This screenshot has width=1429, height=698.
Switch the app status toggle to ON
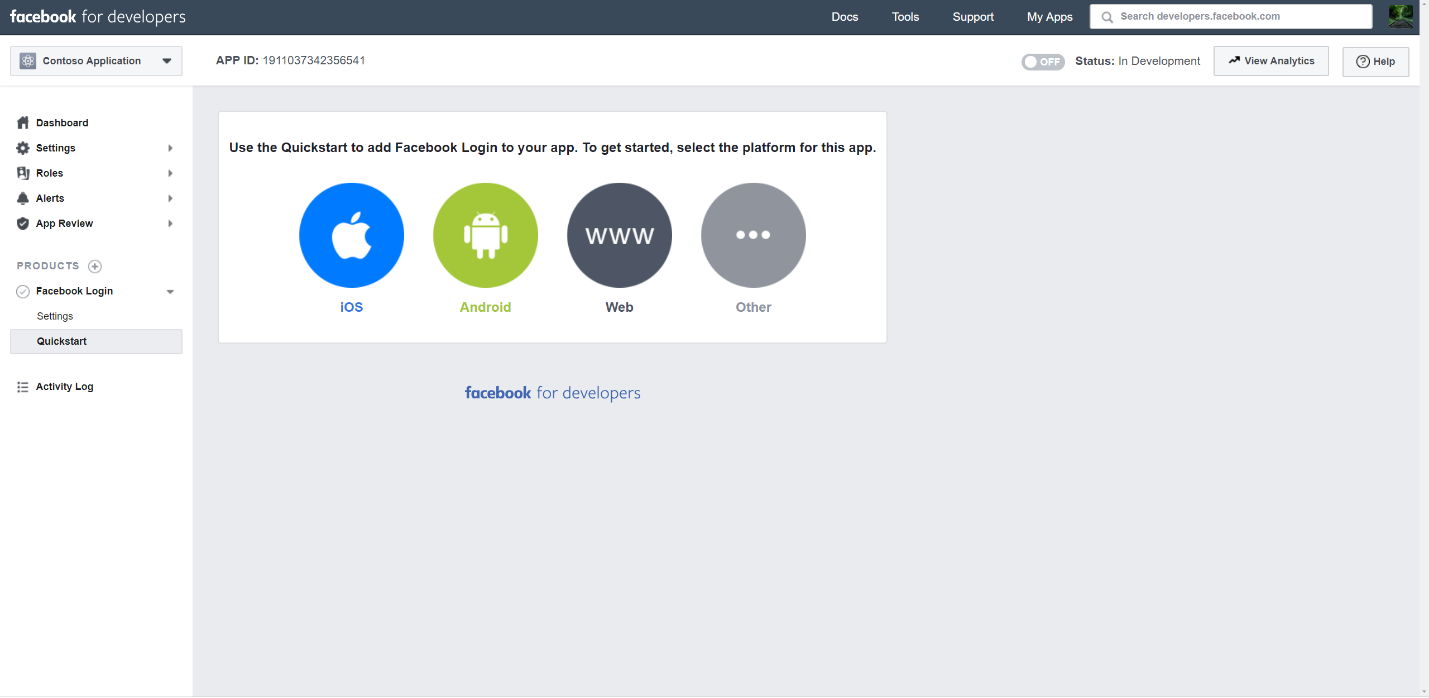click(1043, 61)
